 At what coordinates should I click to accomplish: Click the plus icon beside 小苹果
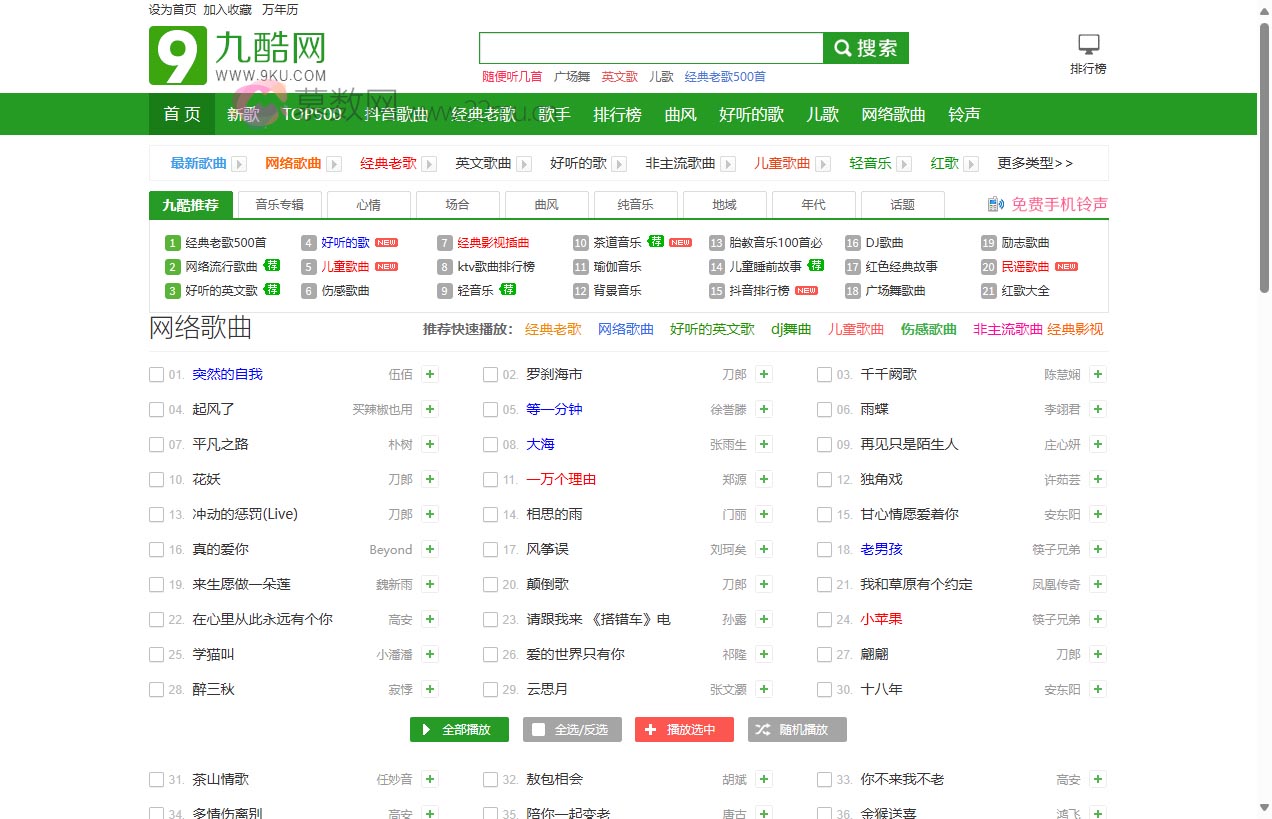1097,619
